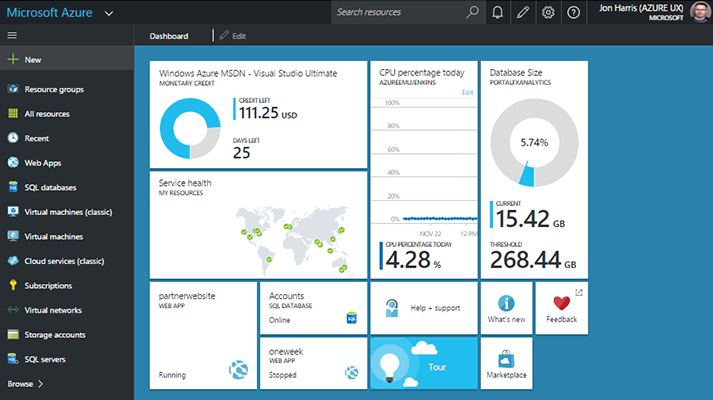Click the oneweek Stopped status text
Viewport: 713px width, 400px height.
(282, 375)
